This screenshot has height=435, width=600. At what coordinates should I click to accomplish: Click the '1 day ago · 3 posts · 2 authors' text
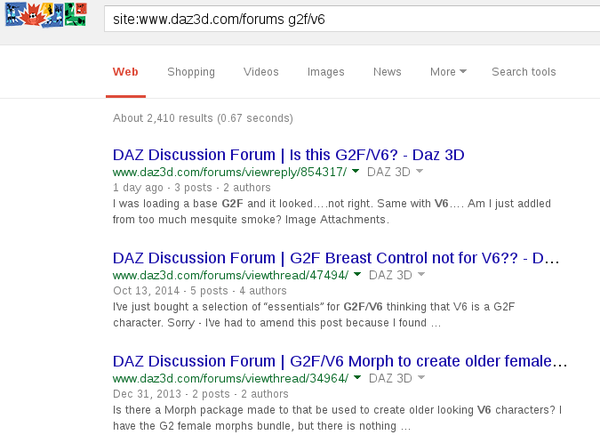(192, 187)
